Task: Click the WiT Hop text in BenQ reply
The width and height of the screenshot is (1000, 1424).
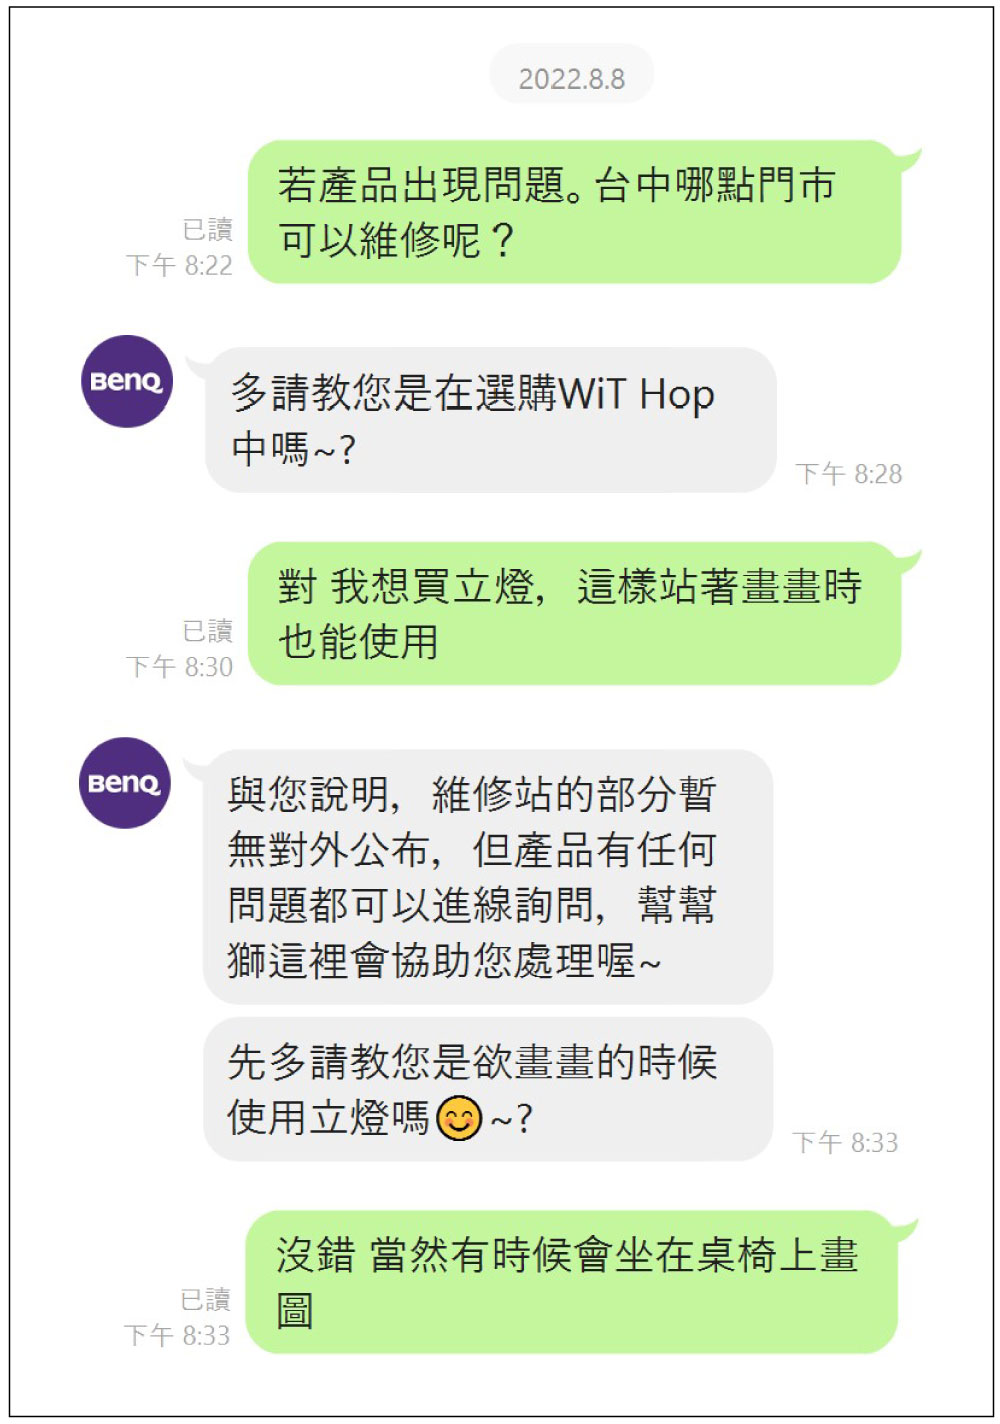Action: [637, 394]
